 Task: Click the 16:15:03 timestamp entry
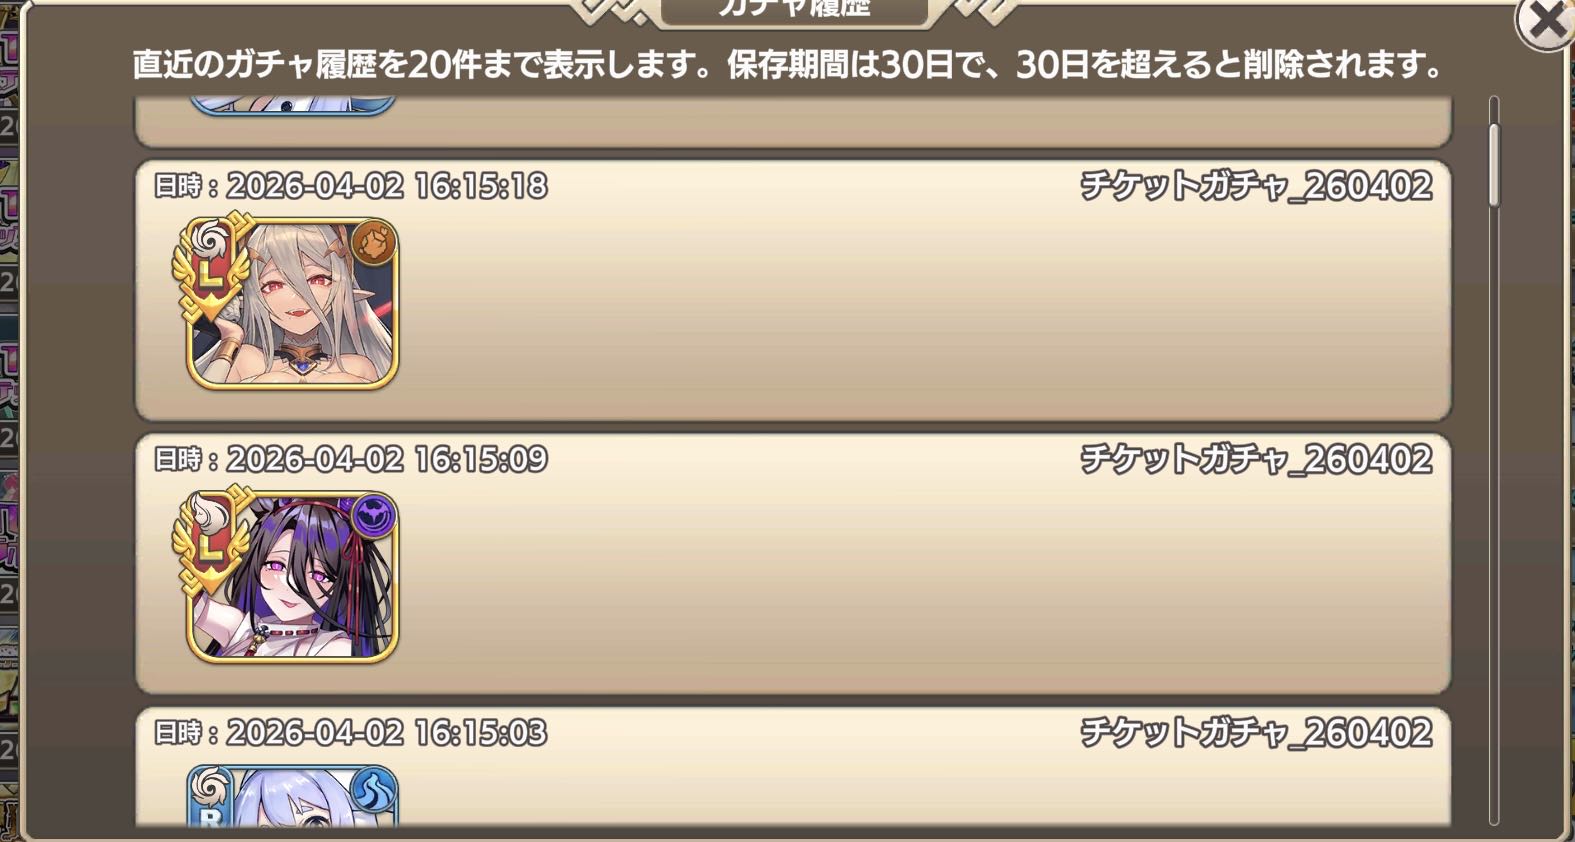coord(350,733)
